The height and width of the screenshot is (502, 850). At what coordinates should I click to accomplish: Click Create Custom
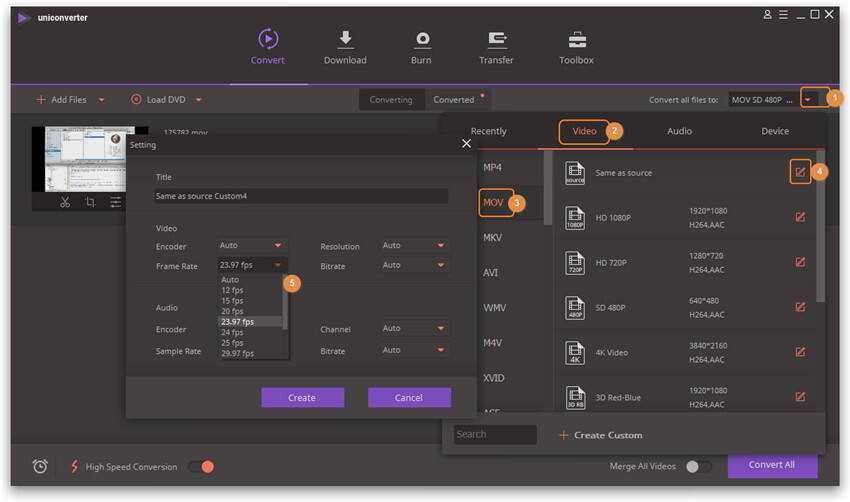tap(601, 435)
